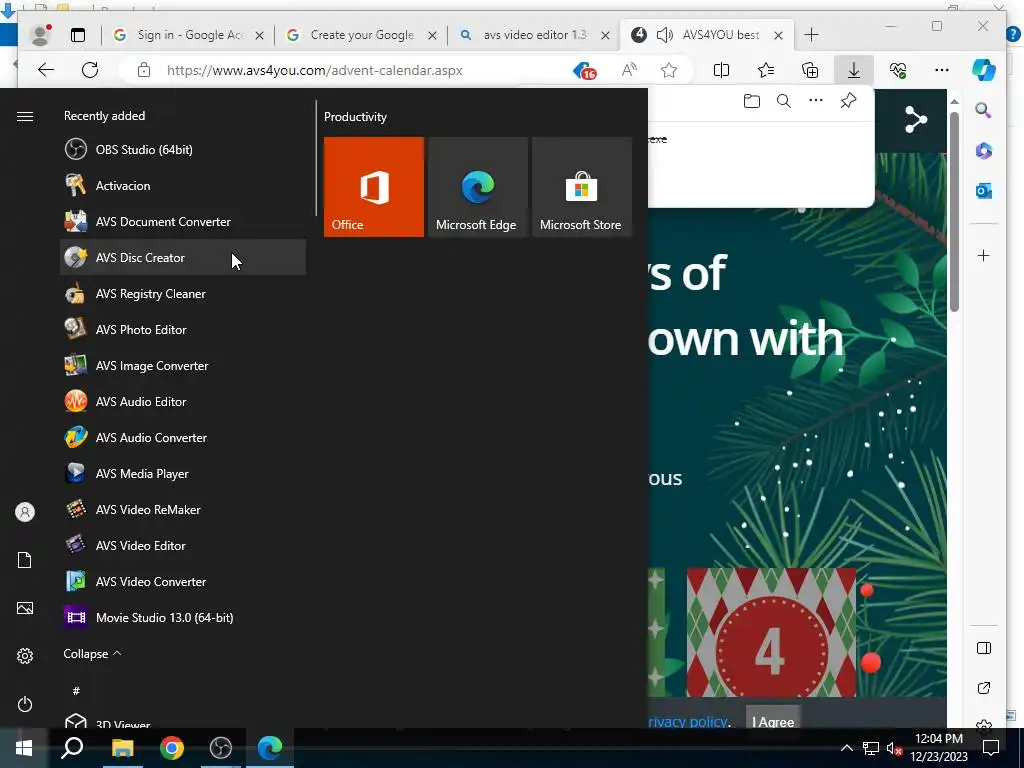Open AVS Video ReMaker
The width and height of the screenshot is (1024, 768).
click(x=183, y=509)
